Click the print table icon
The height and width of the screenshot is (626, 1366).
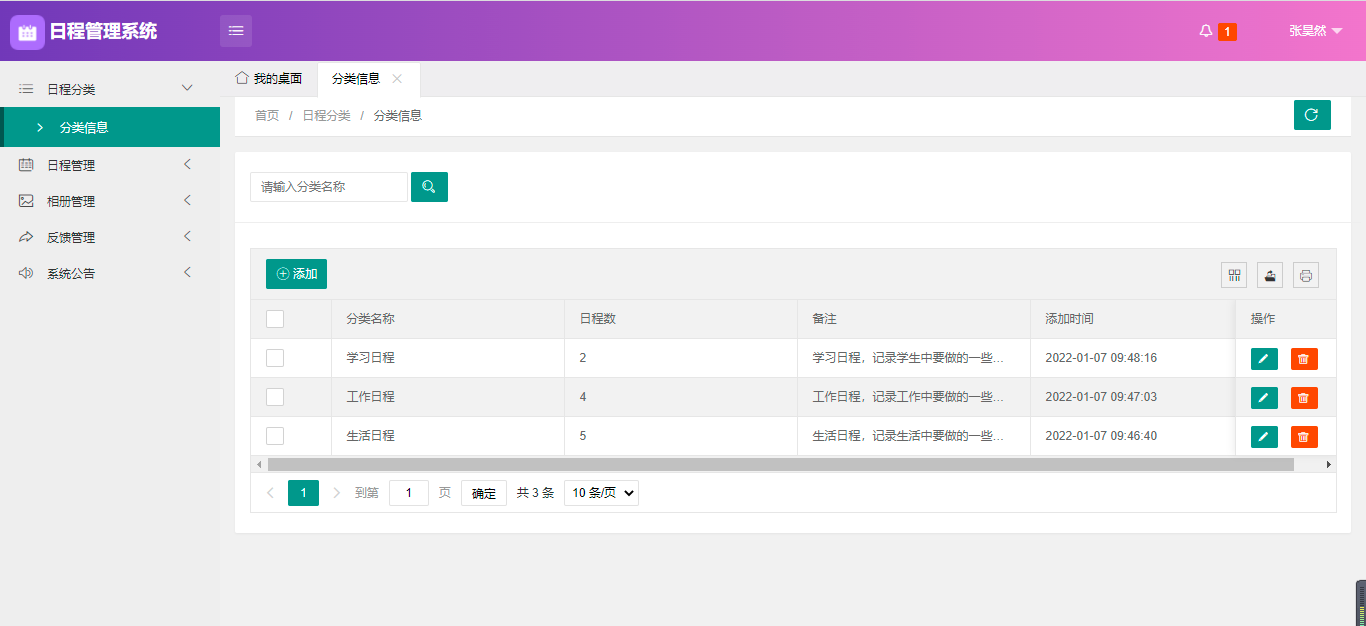(x=1305, y=275)
